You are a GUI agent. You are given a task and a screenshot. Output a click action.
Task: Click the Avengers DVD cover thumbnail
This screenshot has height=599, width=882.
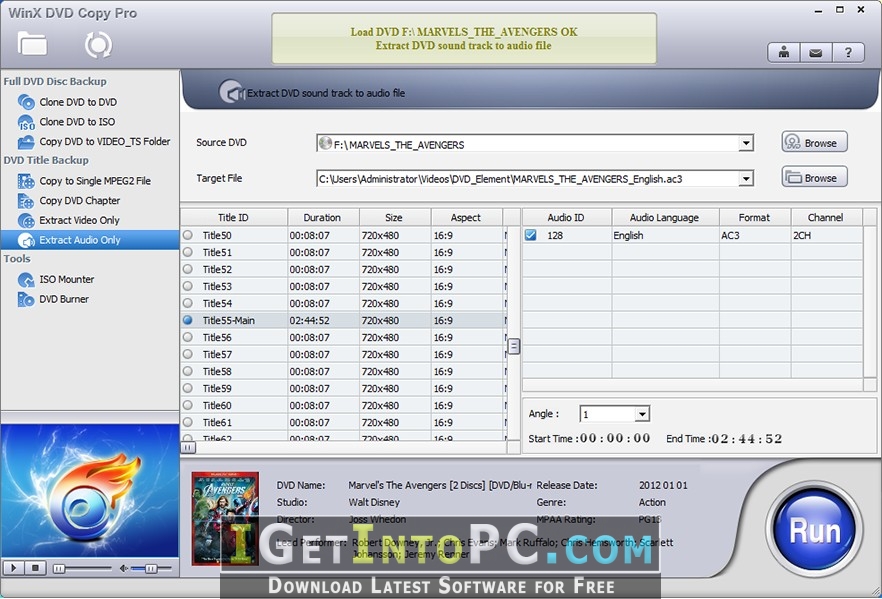pos(225,518)
